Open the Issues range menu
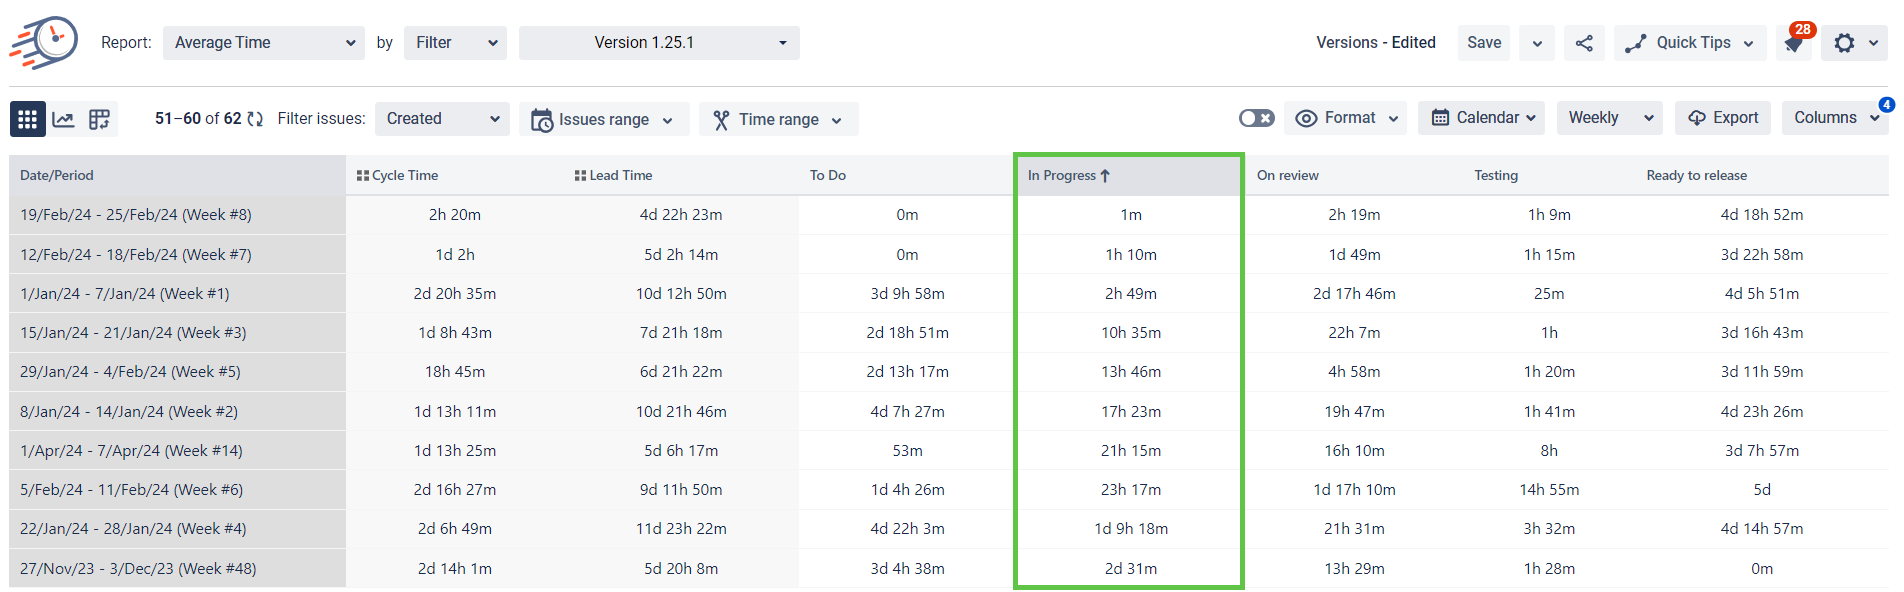 pyautogui.click(x=603, y=119)
